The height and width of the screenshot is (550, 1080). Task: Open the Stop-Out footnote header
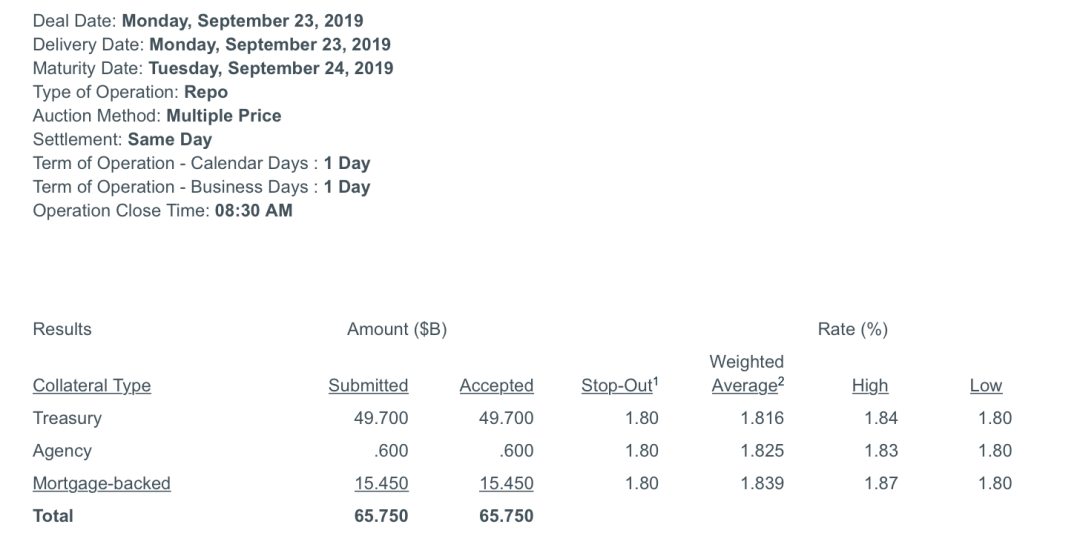[619, 385]
